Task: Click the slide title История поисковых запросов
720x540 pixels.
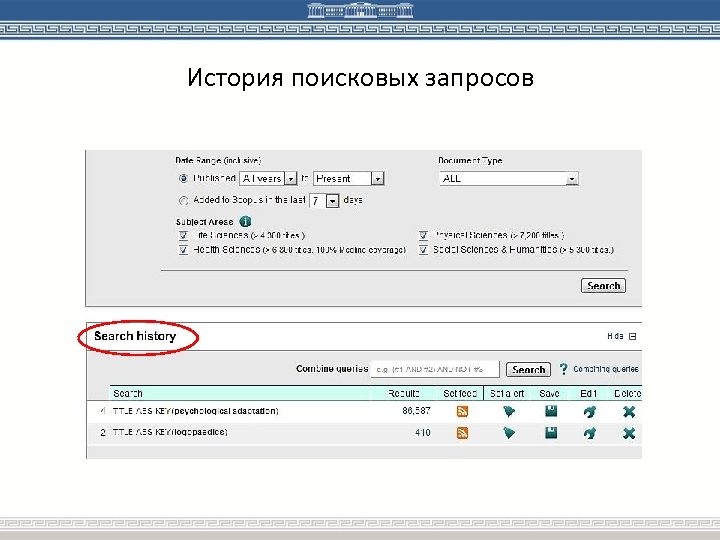Action: pos(360,77)
